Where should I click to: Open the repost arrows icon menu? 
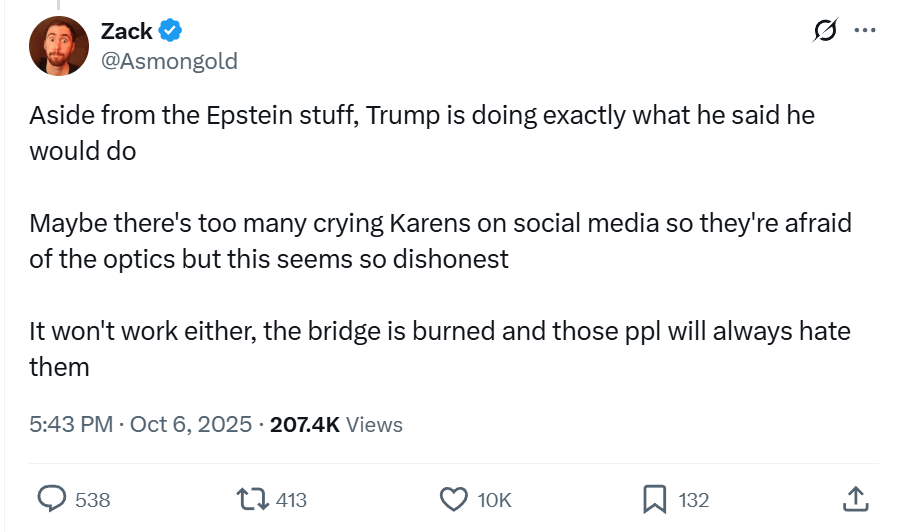251,499
